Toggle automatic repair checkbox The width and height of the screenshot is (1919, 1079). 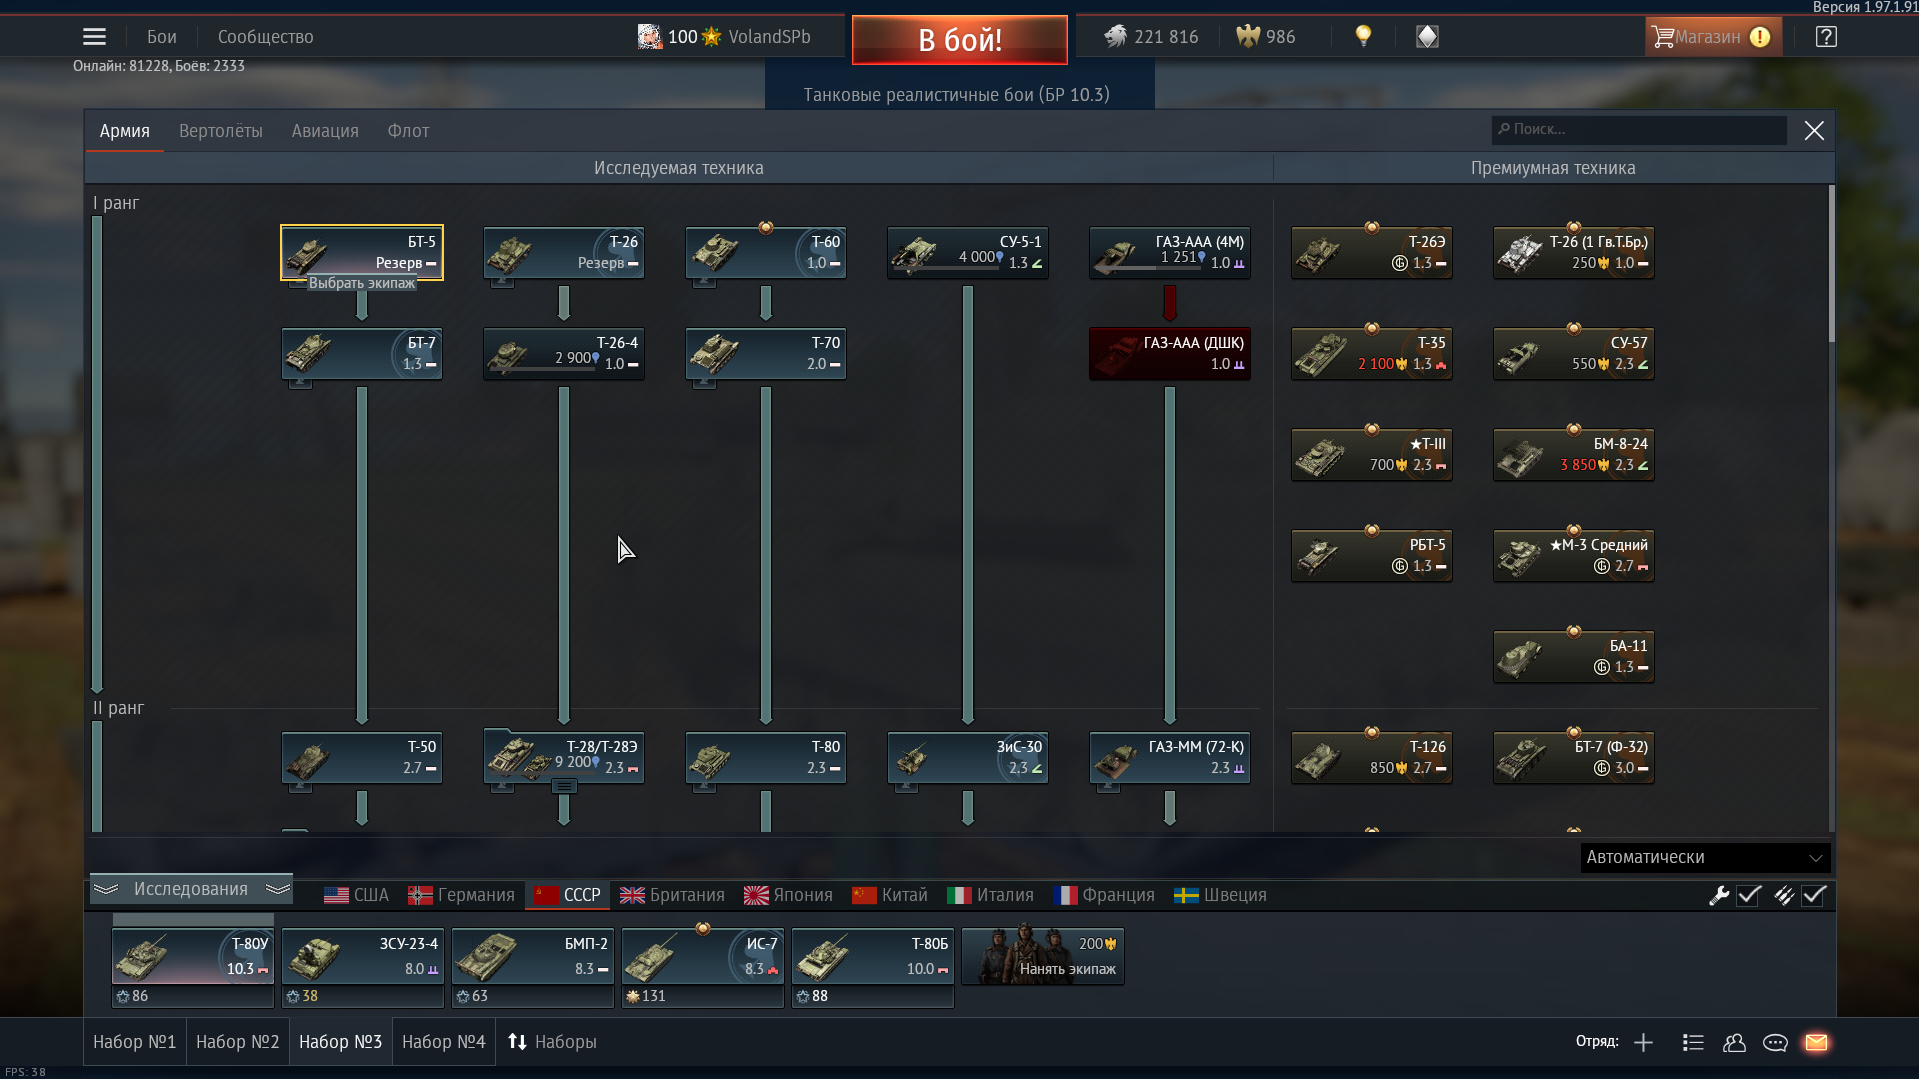click(1749, 896)
